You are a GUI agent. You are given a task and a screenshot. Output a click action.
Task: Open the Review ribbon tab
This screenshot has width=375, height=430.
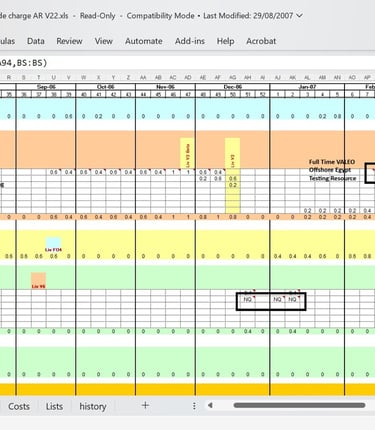(69, 41)
